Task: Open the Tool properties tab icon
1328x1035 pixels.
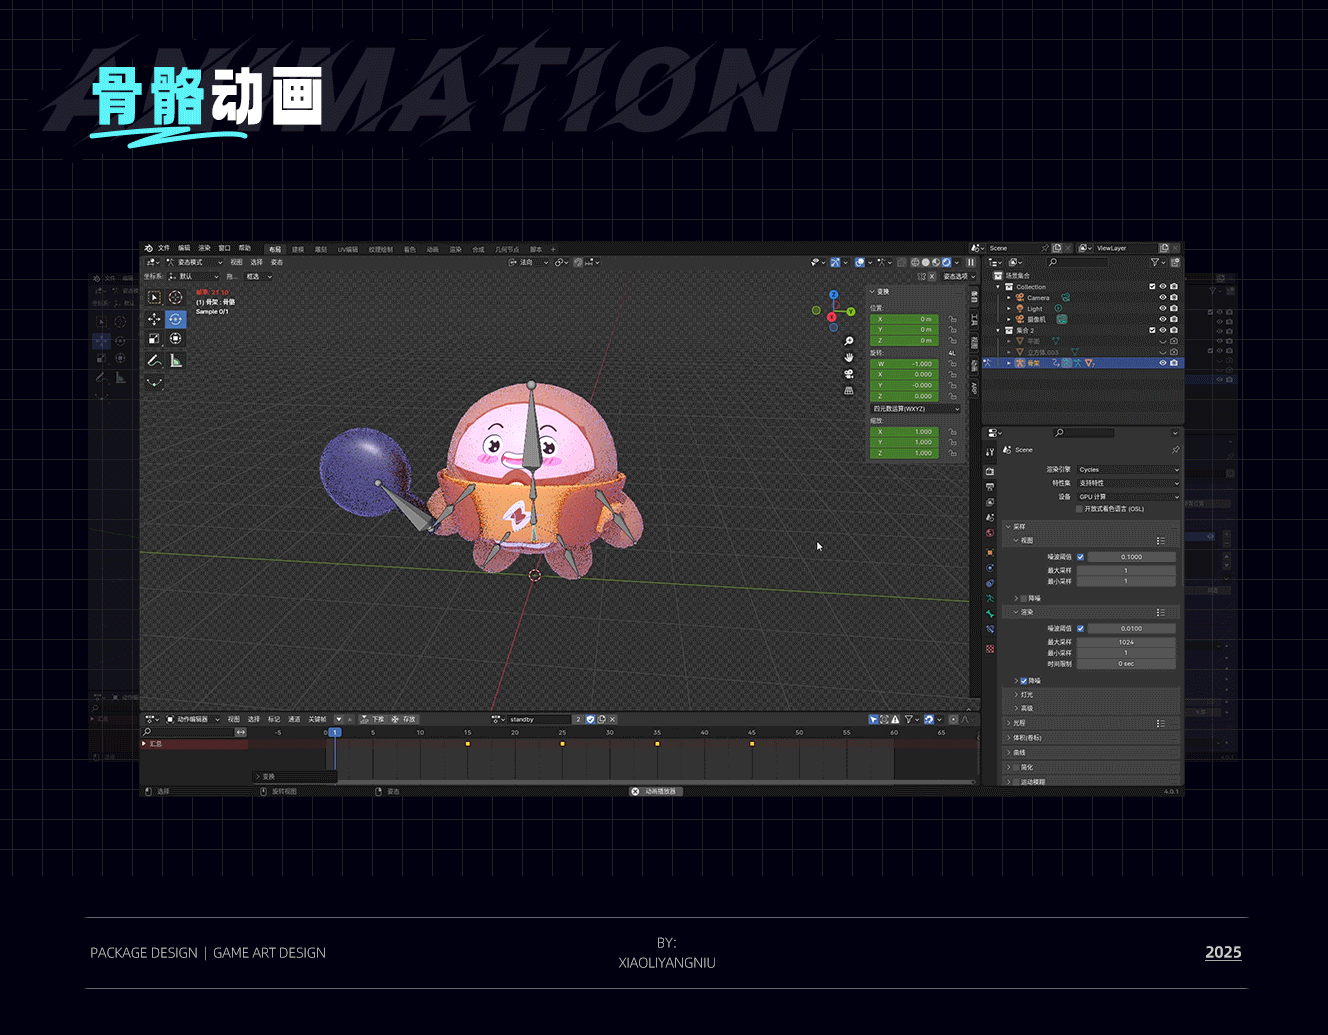Action: click(x=990, y=453)
